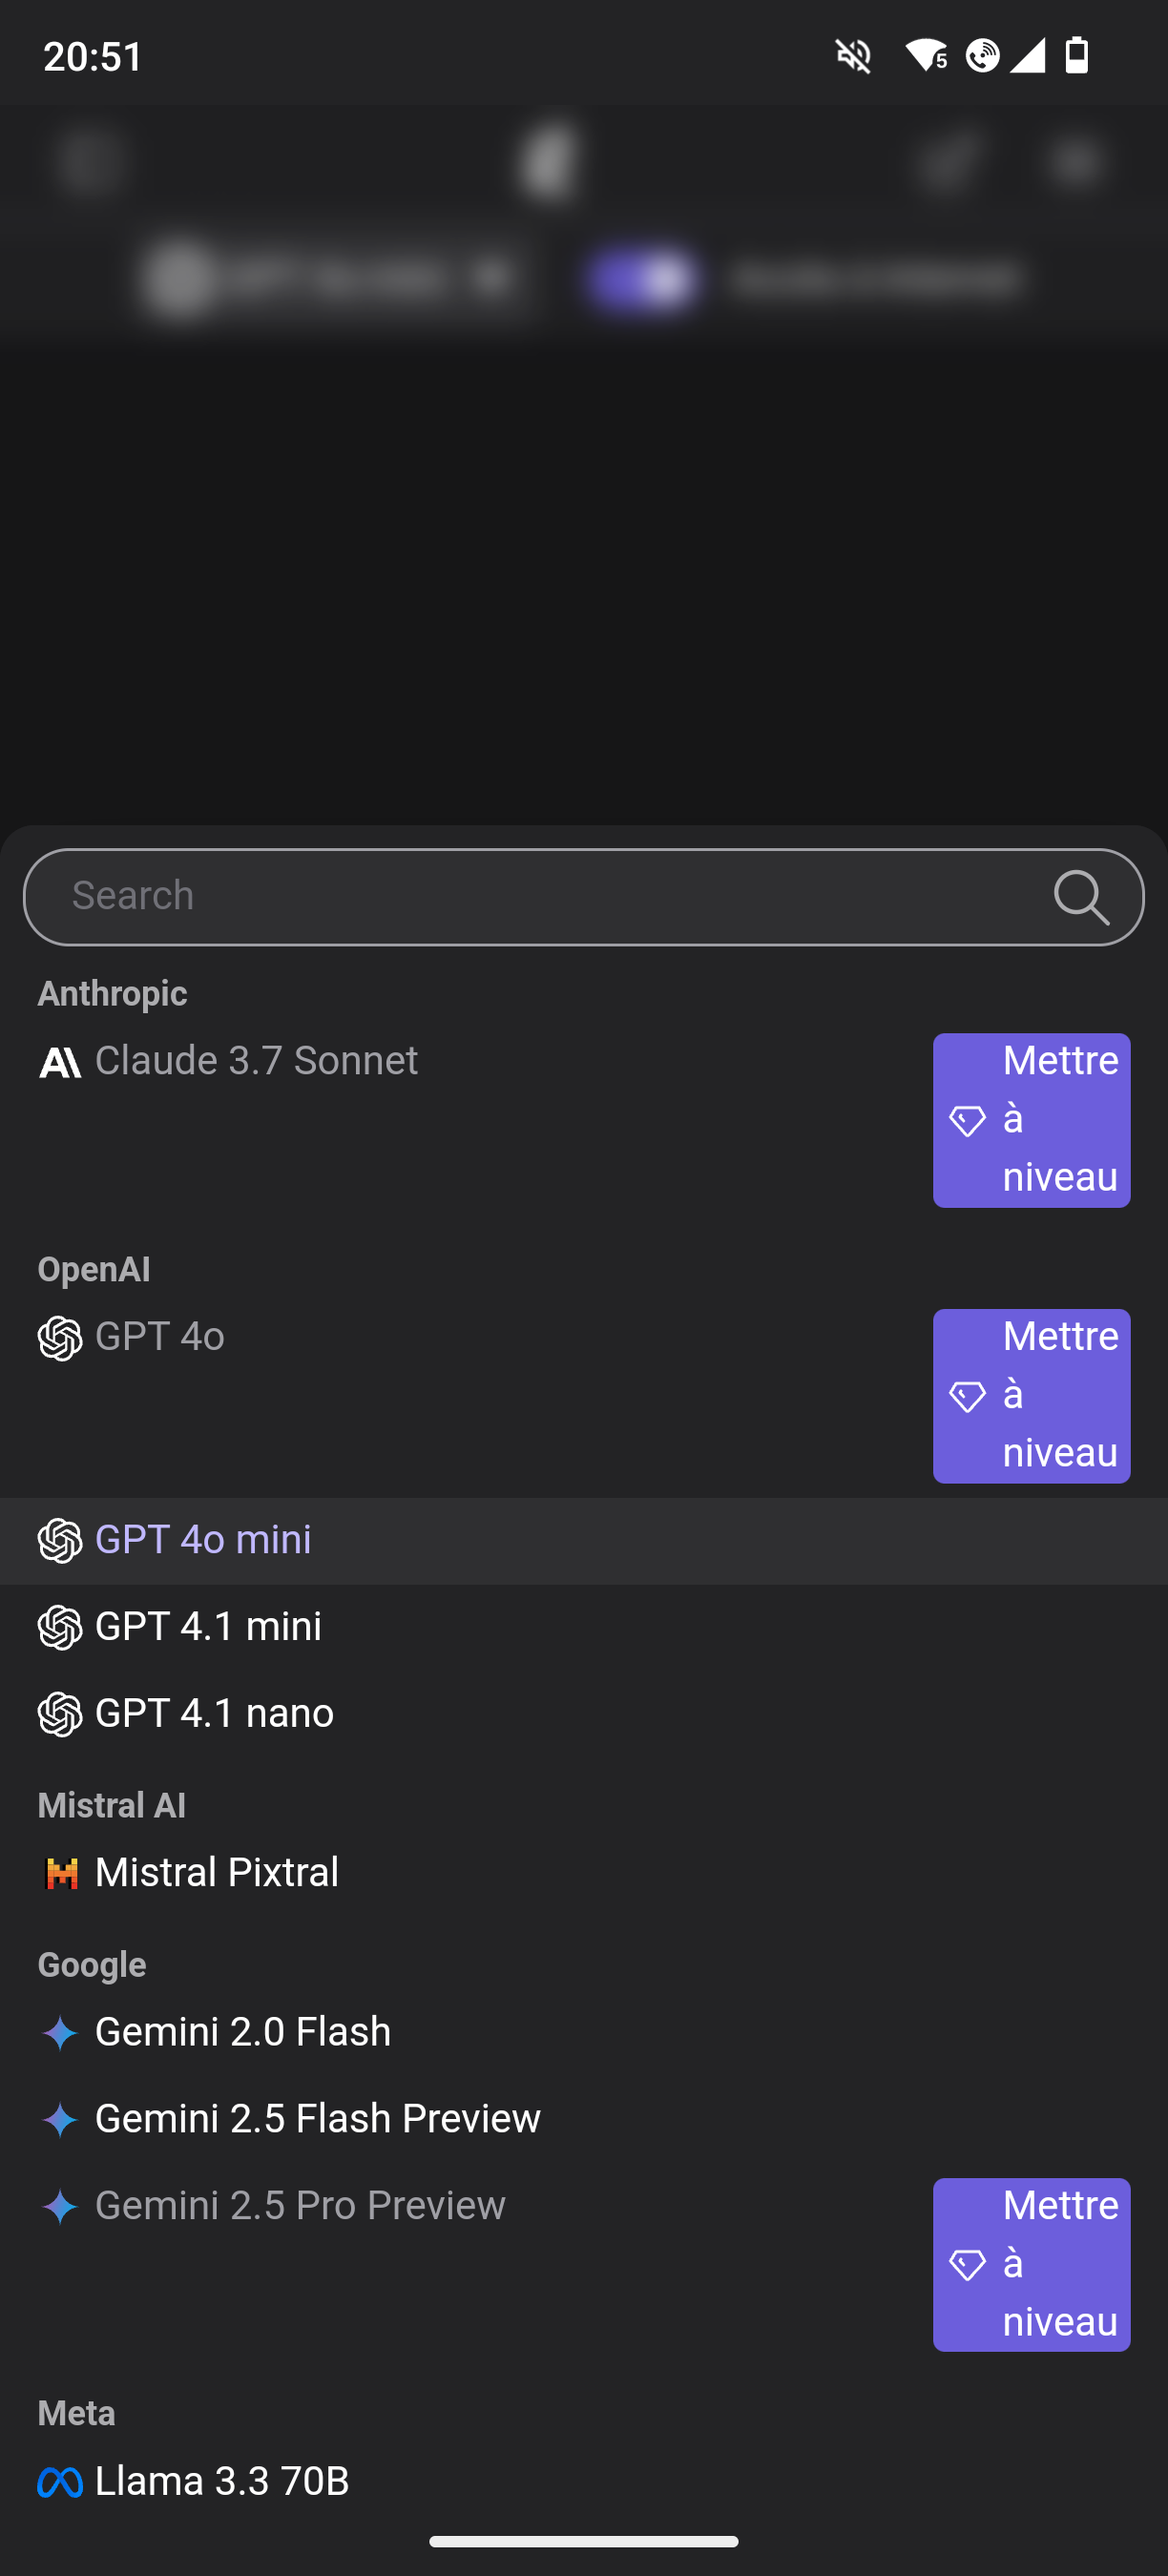1168x2576 pixels.
Task: Choose GPT 4.1 mini from the list
Action: coord(208,1627)
